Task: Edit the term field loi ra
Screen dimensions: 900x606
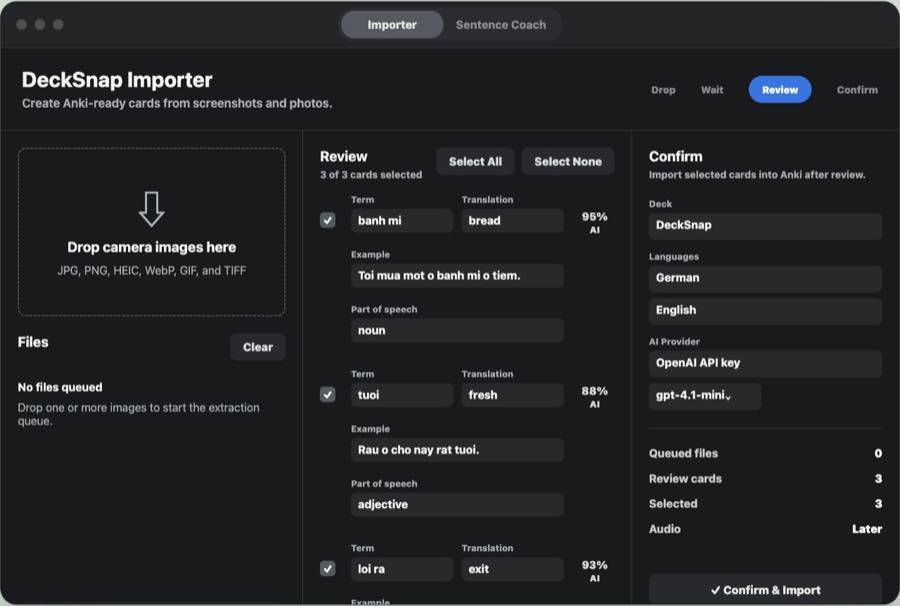Action: coord(402,569)
